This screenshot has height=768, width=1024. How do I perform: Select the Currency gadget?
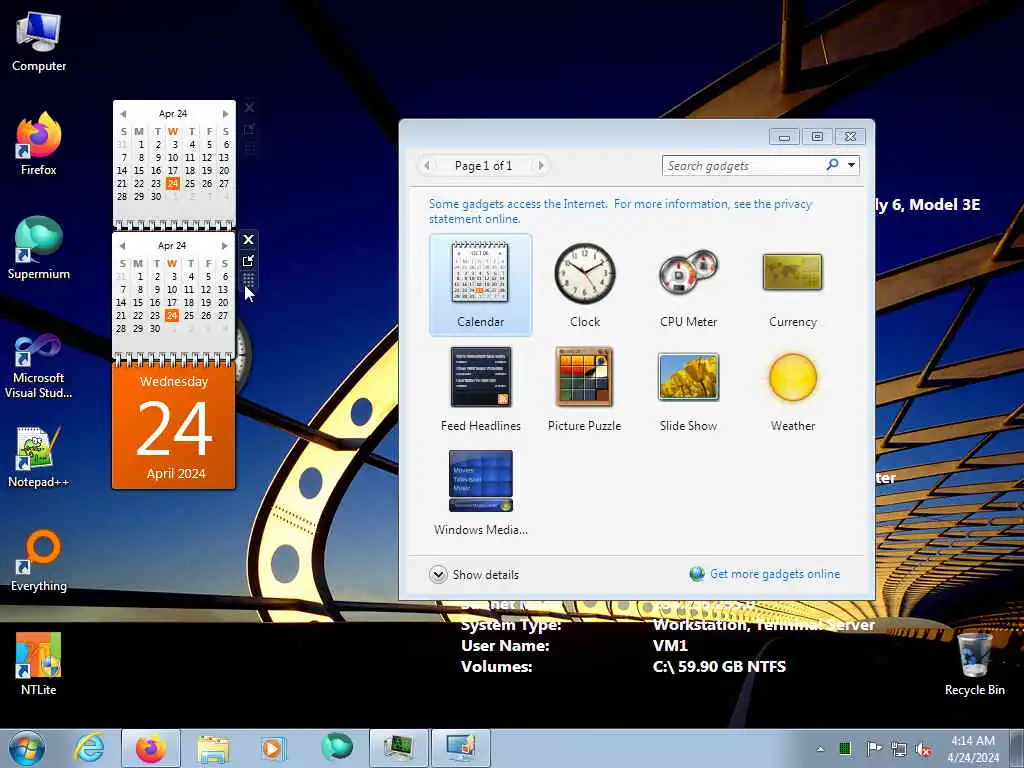pyautogui.click(x=792, y=285)
